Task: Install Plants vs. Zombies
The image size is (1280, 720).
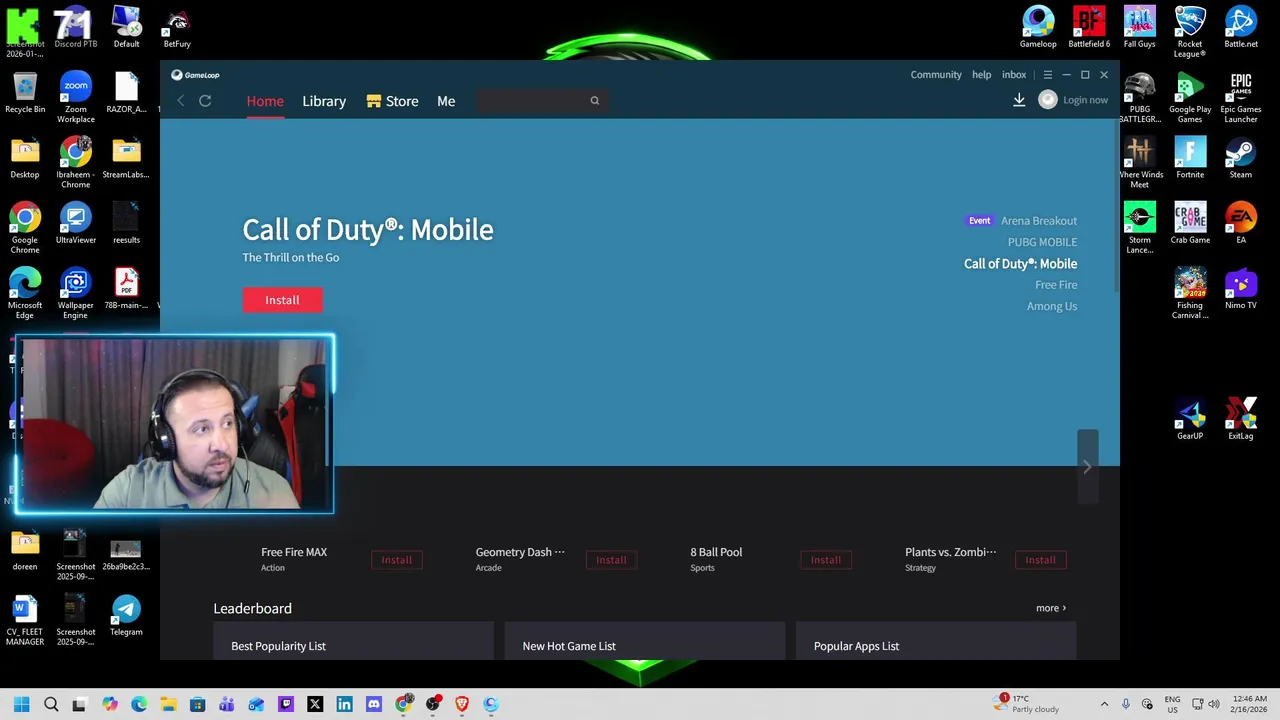Action: [x=1040, y=560]
